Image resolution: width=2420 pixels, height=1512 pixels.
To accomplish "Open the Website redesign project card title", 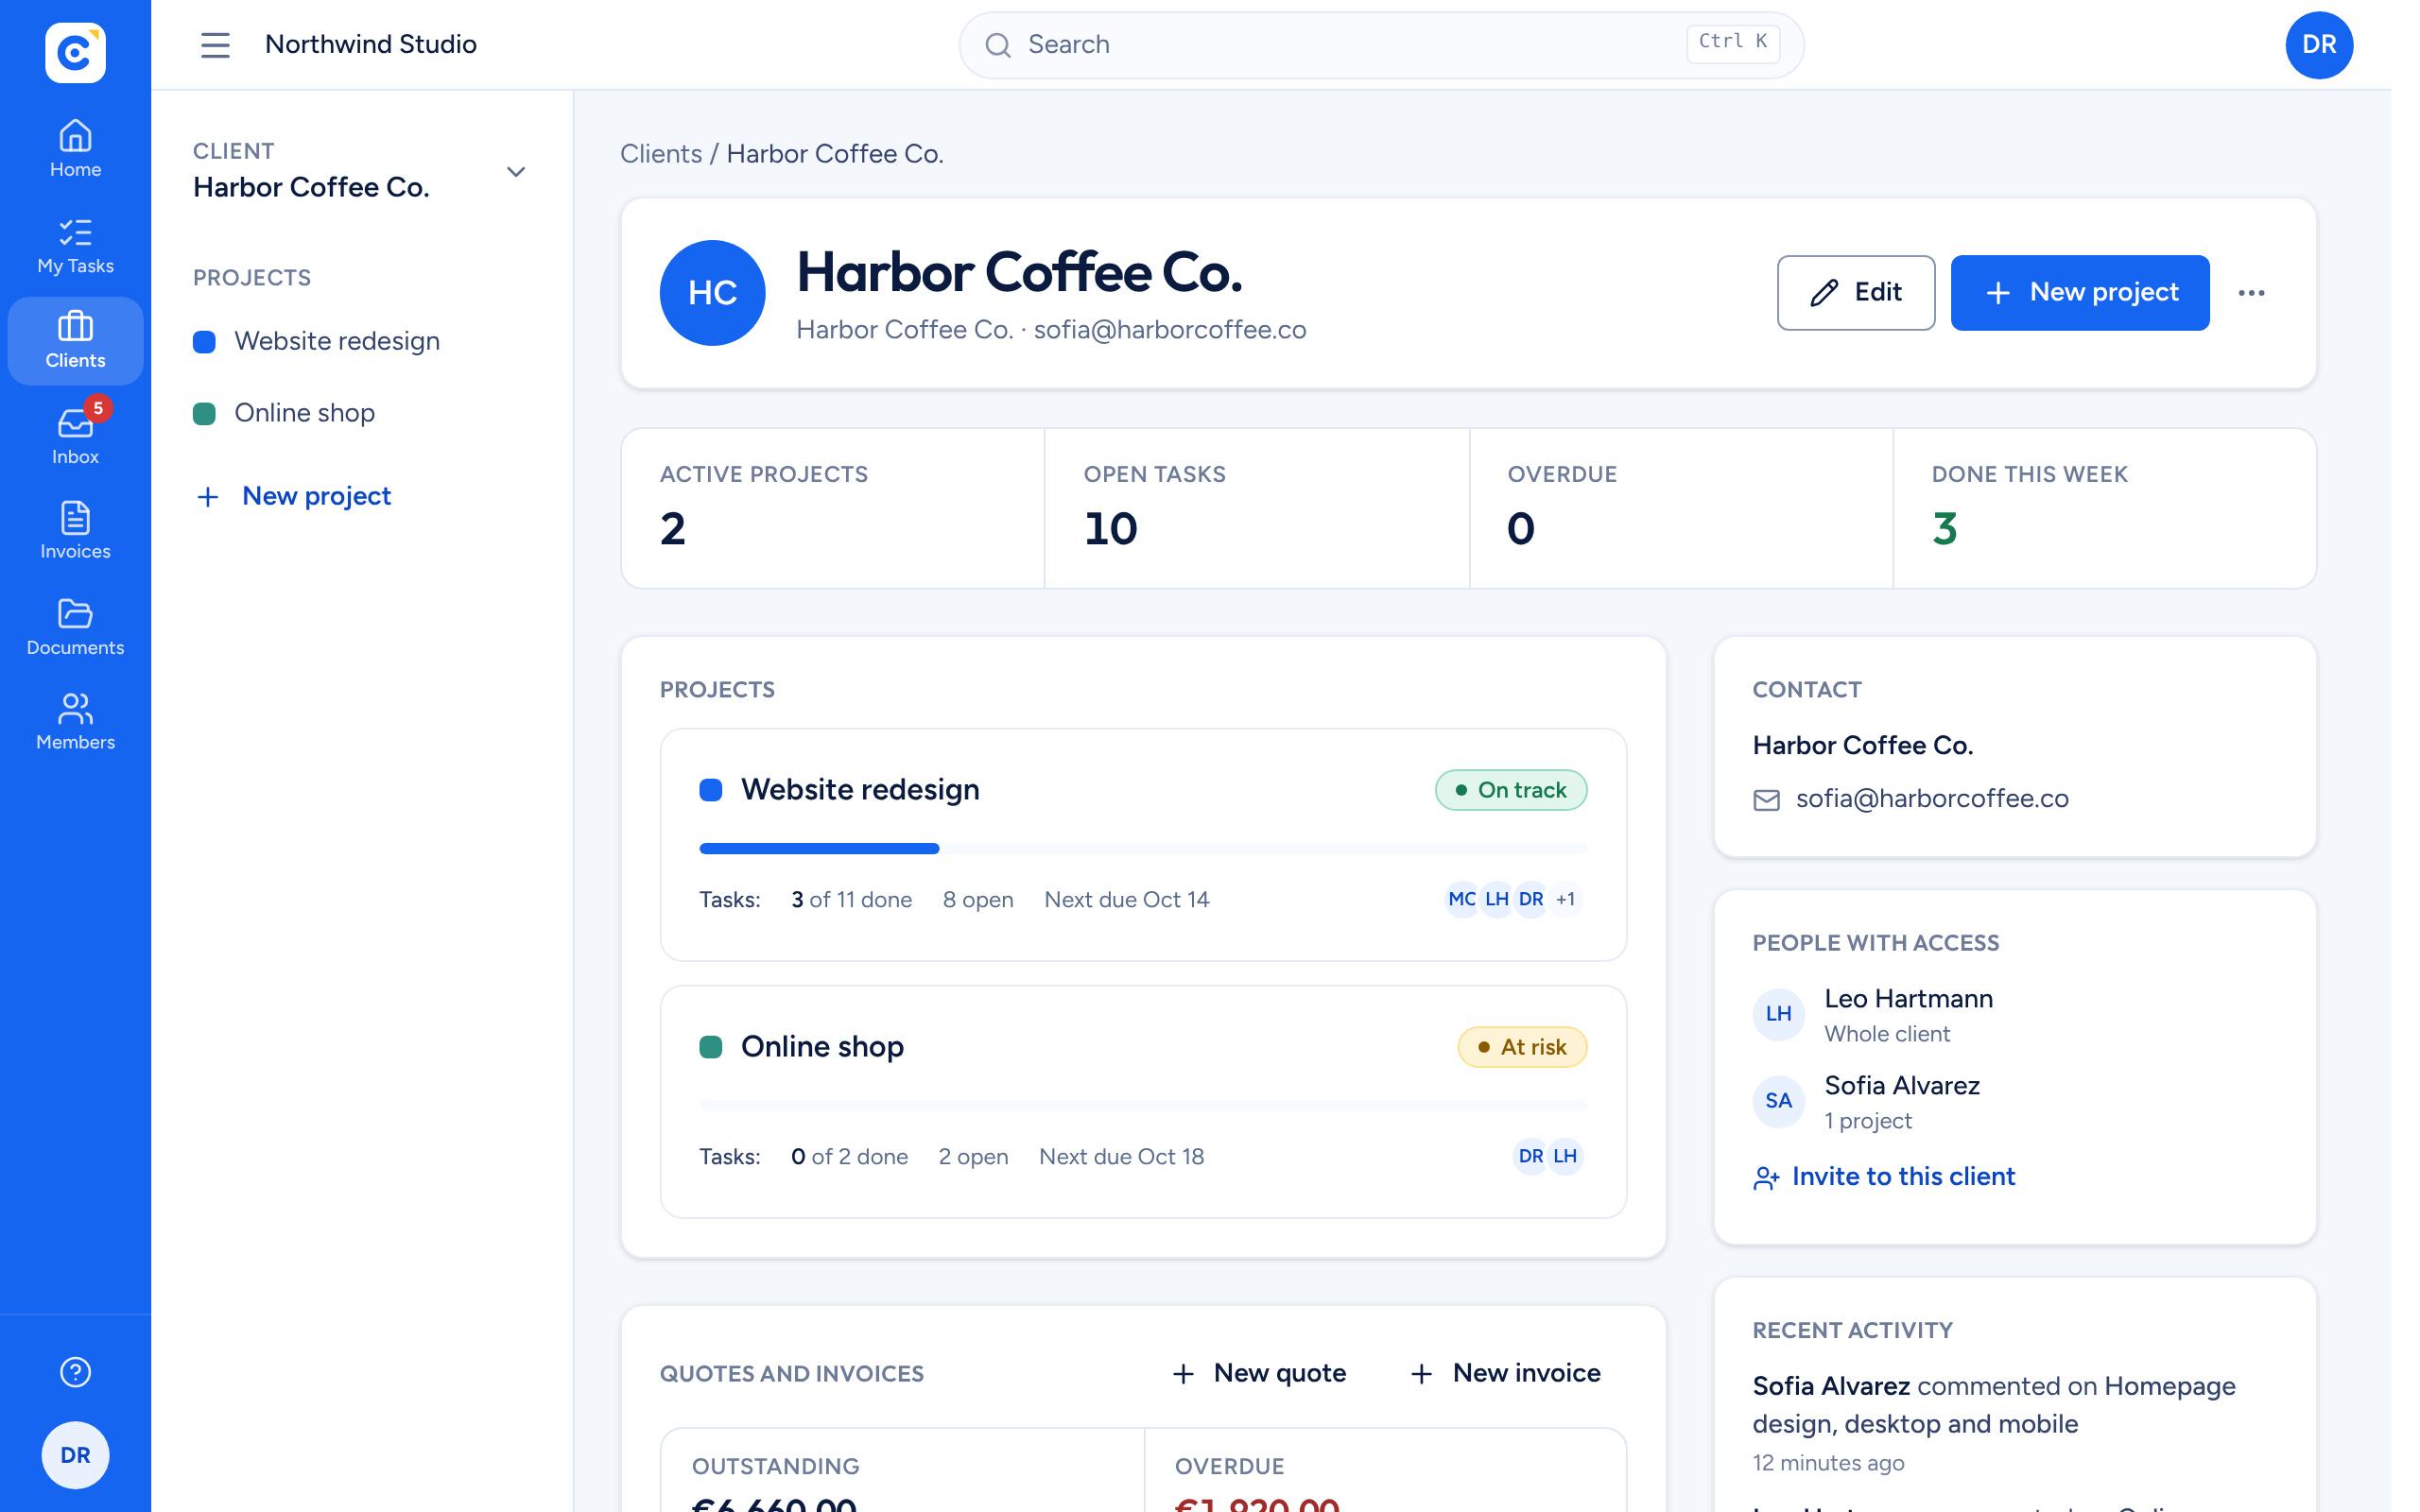I will pyautogui.click(x=860, y=790).
